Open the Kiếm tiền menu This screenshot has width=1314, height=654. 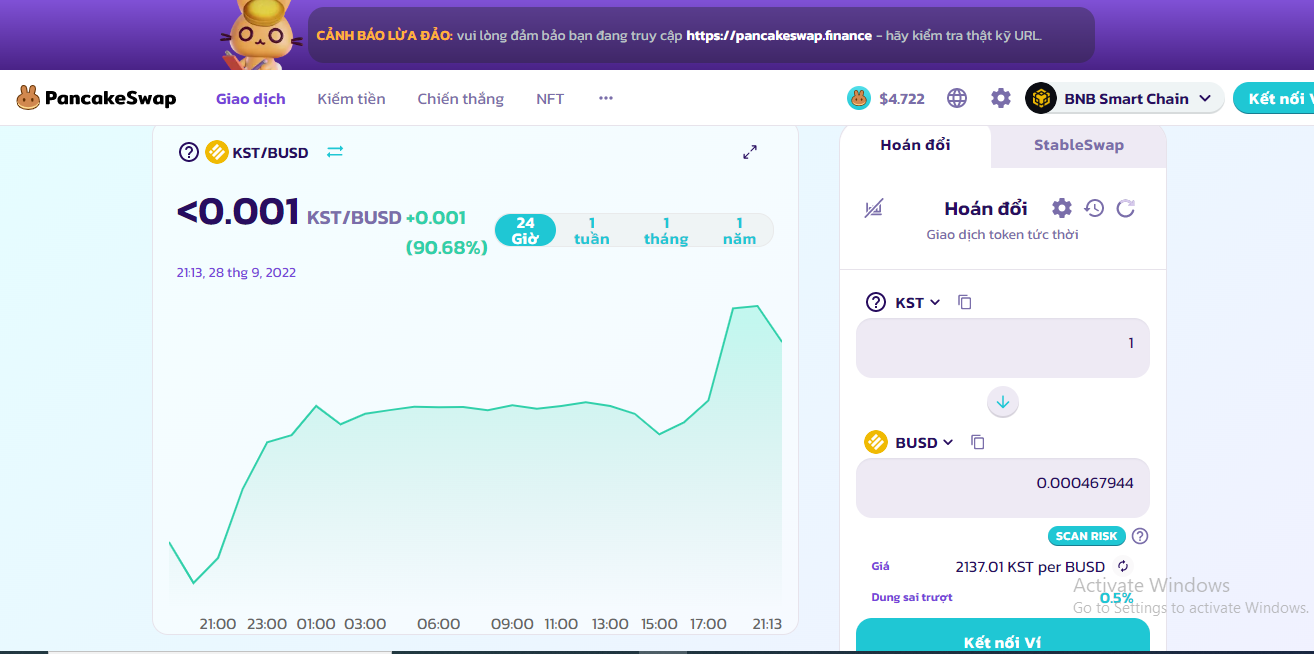[x=351, y=99]
